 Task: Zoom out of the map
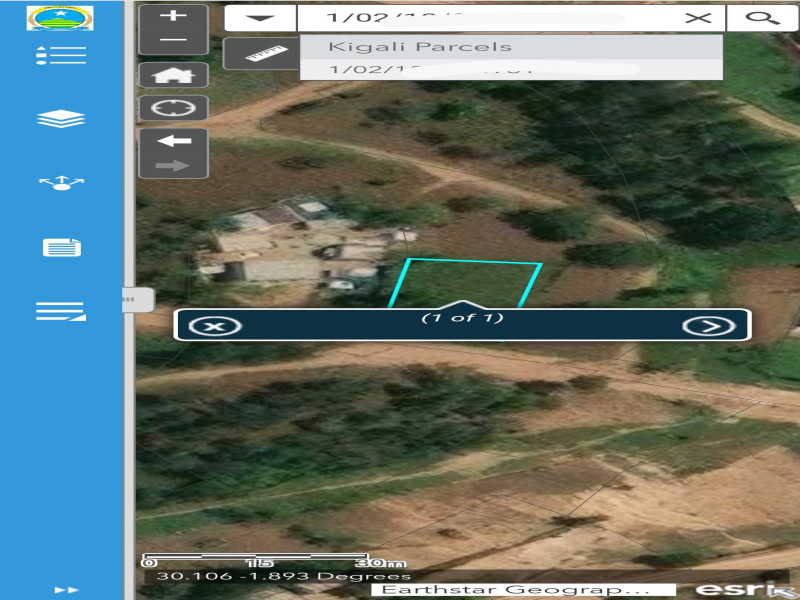tap(173, 41)
